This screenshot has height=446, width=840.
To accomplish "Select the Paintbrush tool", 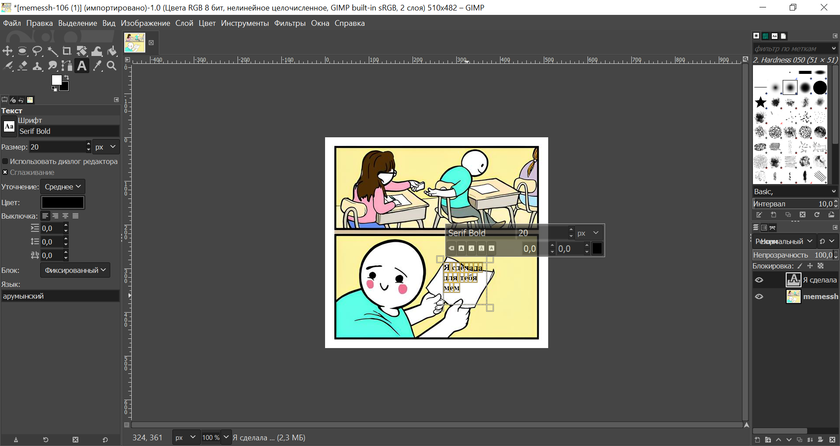I will coord(8,66).
